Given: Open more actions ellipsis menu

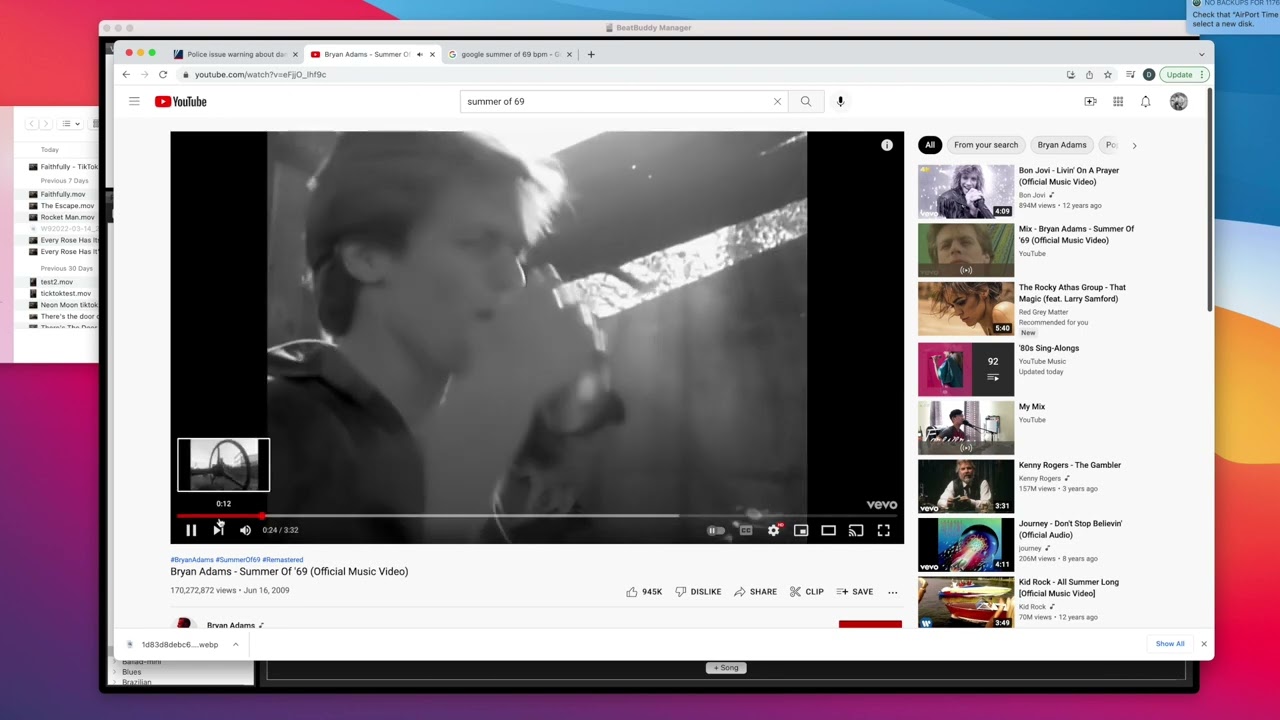Looking at the screenshot, I should [892, 592].
